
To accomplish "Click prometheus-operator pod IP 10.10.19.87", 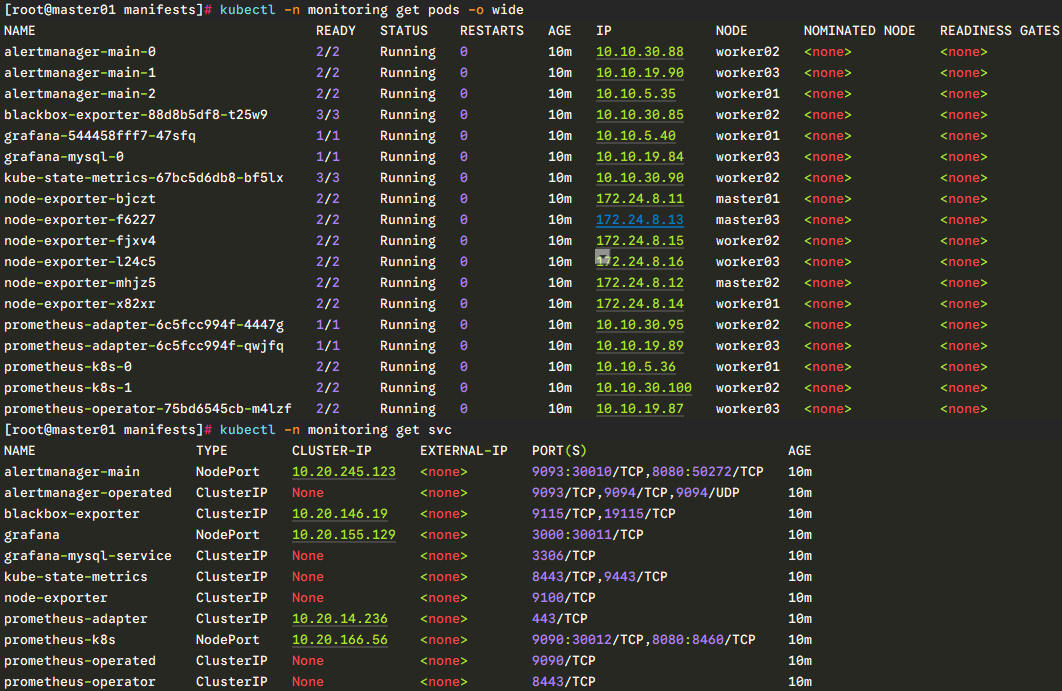I will click(640, 409).
